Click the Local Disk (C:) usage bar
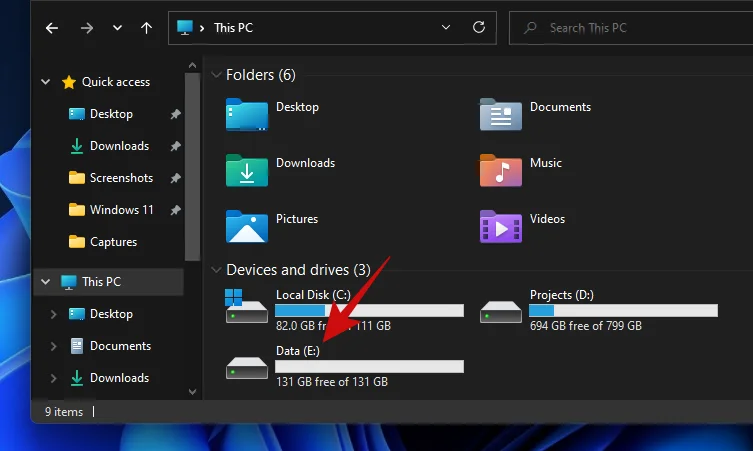The image size is (753, 451). click(369, 311)
